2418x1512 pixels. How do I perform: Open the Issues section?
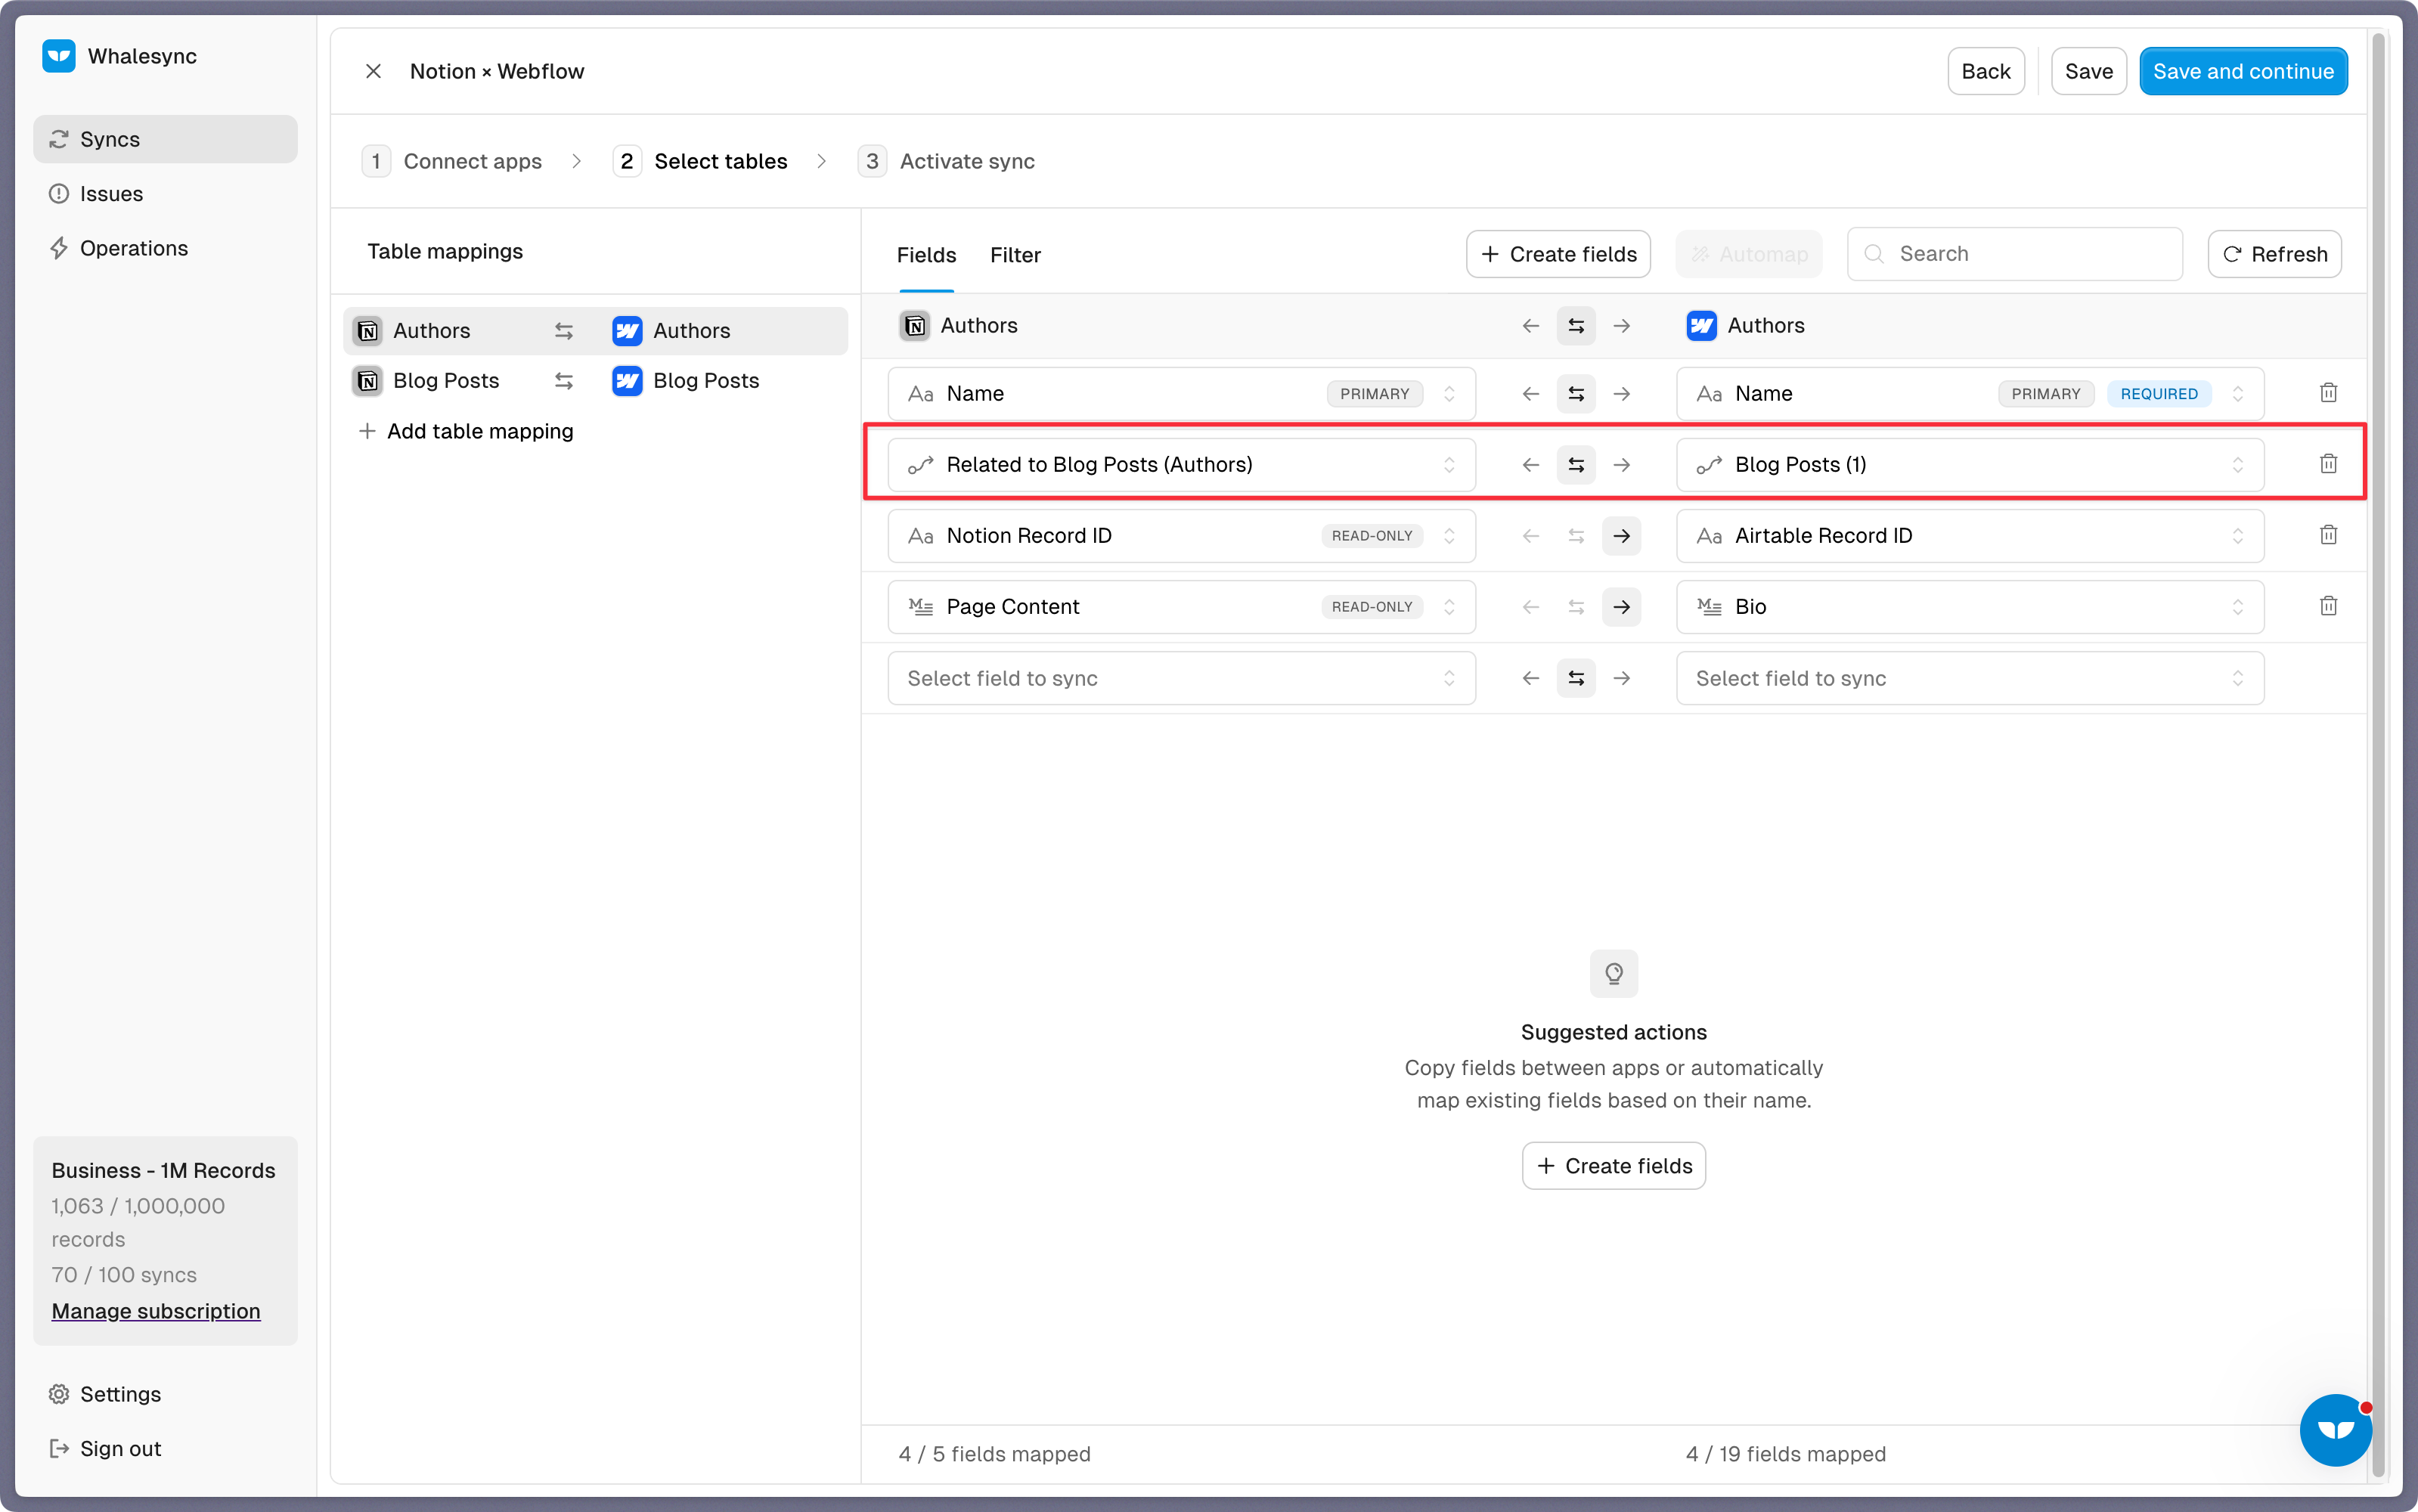(x=165, y=193)
